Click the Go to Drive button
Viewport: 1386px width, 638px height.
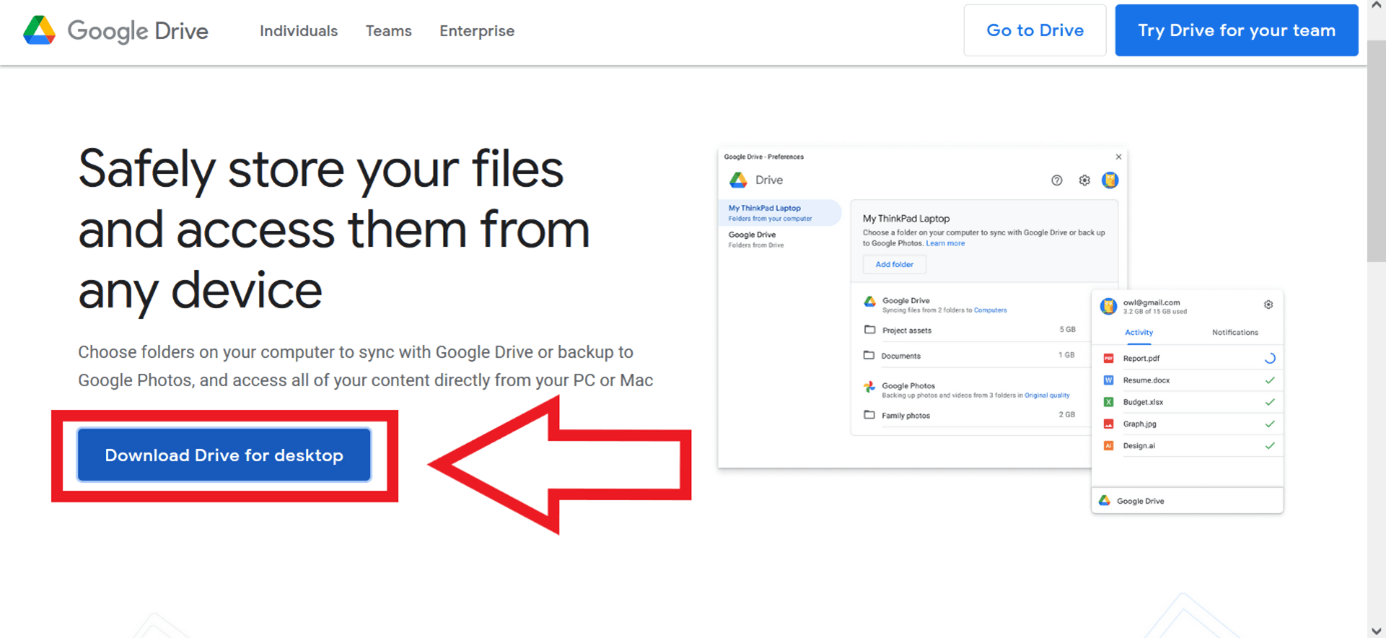(1034, 30)
